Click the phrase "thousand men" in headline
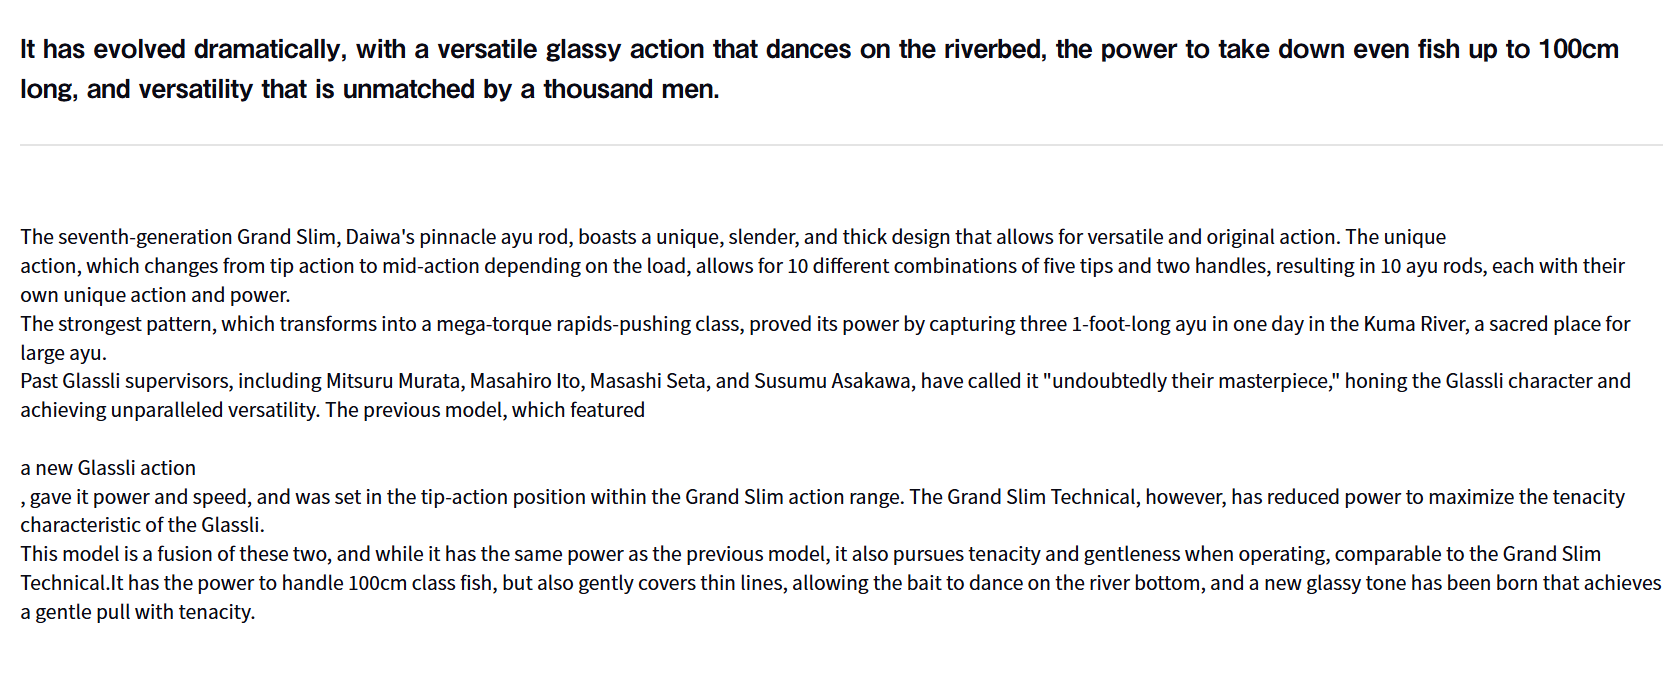Screen dimensions: 1673x684 pyautogui.click(x=630, y=90)
